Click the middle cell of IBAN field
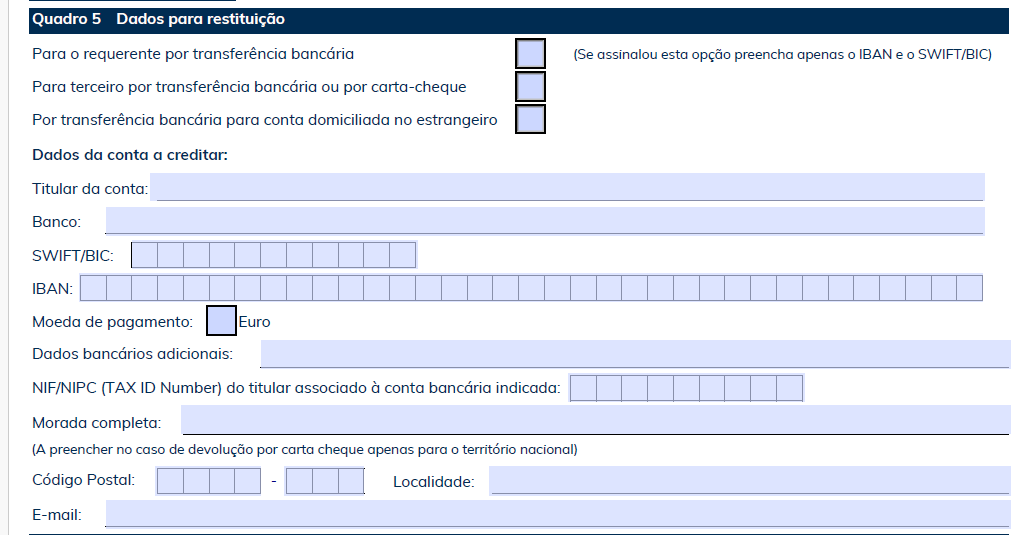This screenshot has width=1020, height=535. point(531,288)
